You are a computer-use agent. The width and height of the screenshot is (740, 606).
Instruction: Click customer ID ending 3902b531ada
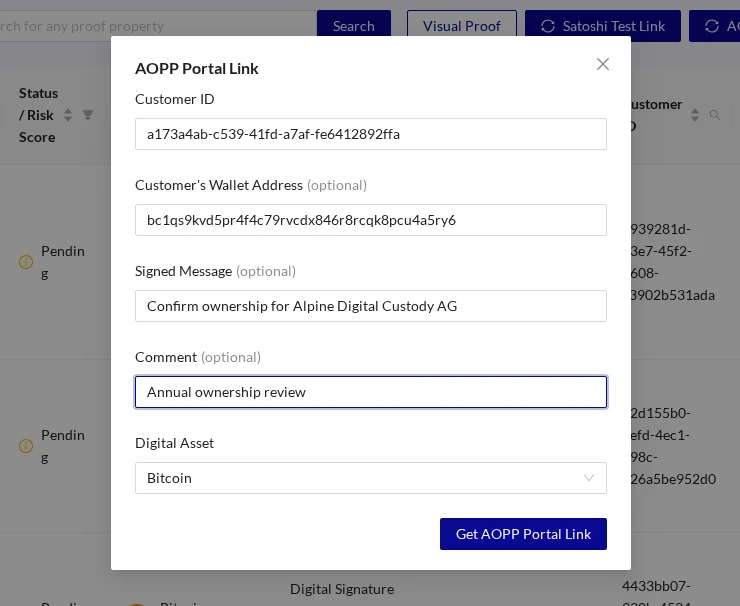[x=673, y=262]
